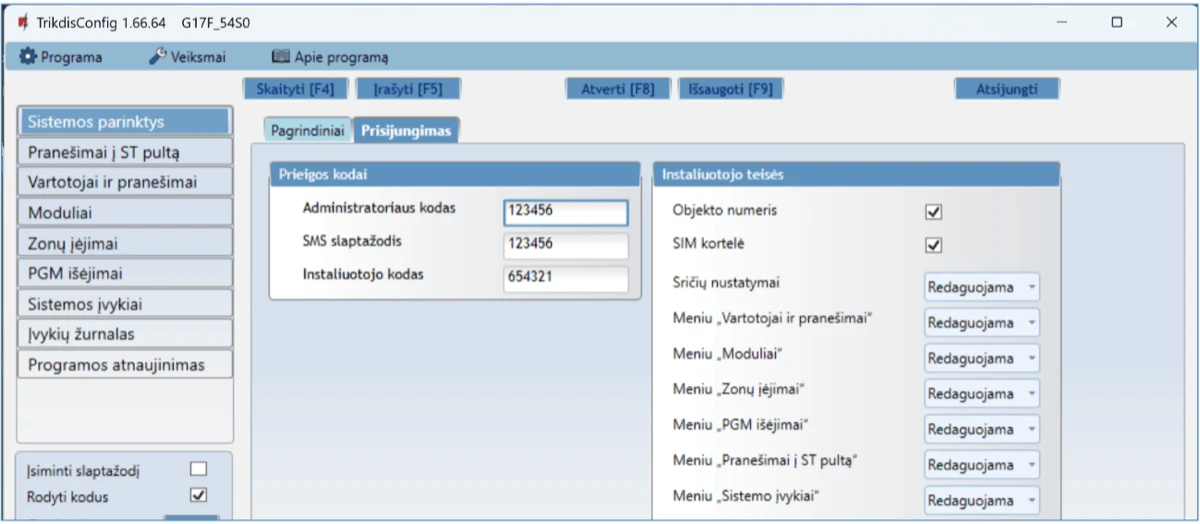This screenshot has width=1200, height=524.
Task: Expand the Sričių nustatymai dropdown
Action: pos(981,288)
